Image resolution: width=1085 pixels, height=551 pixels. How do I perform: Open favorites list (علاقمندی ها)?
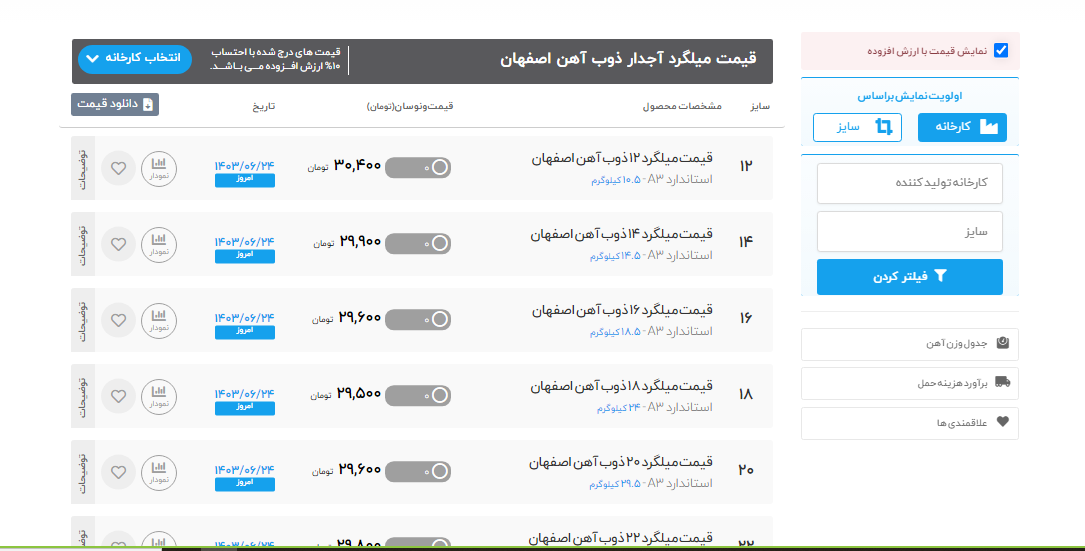909,423
